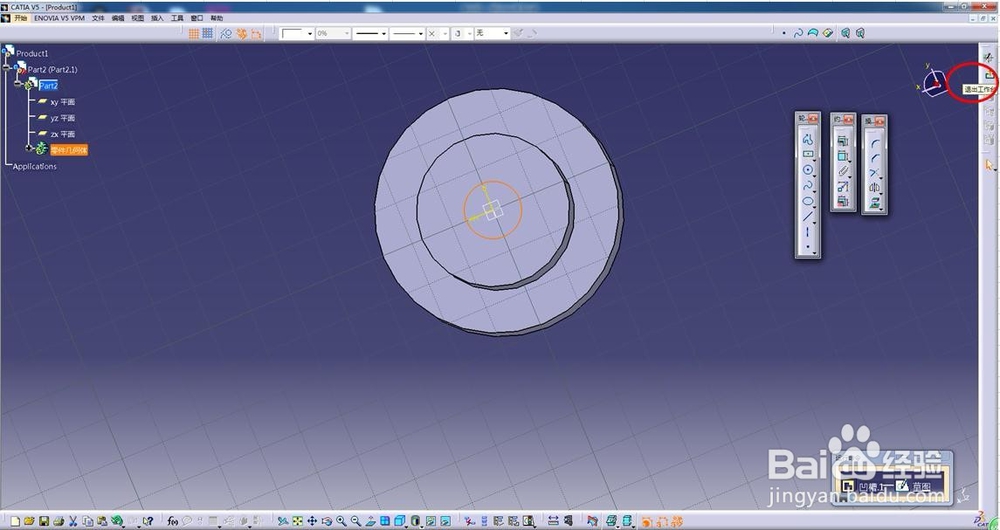The width and height of the screenshot is (1000, 530).
Task: Open the 文件 menu
Action: [x=98, y=18]
